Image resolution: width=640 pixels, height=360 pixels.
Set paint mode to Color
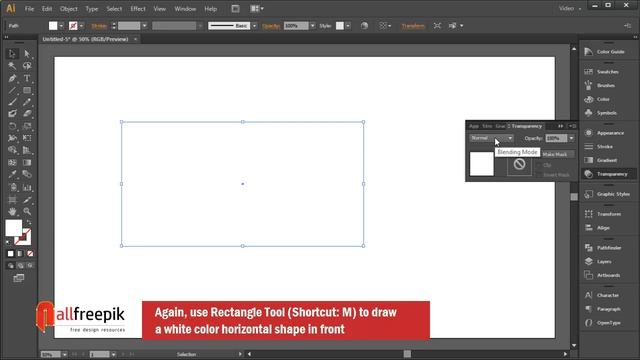(x=11, y=253)
